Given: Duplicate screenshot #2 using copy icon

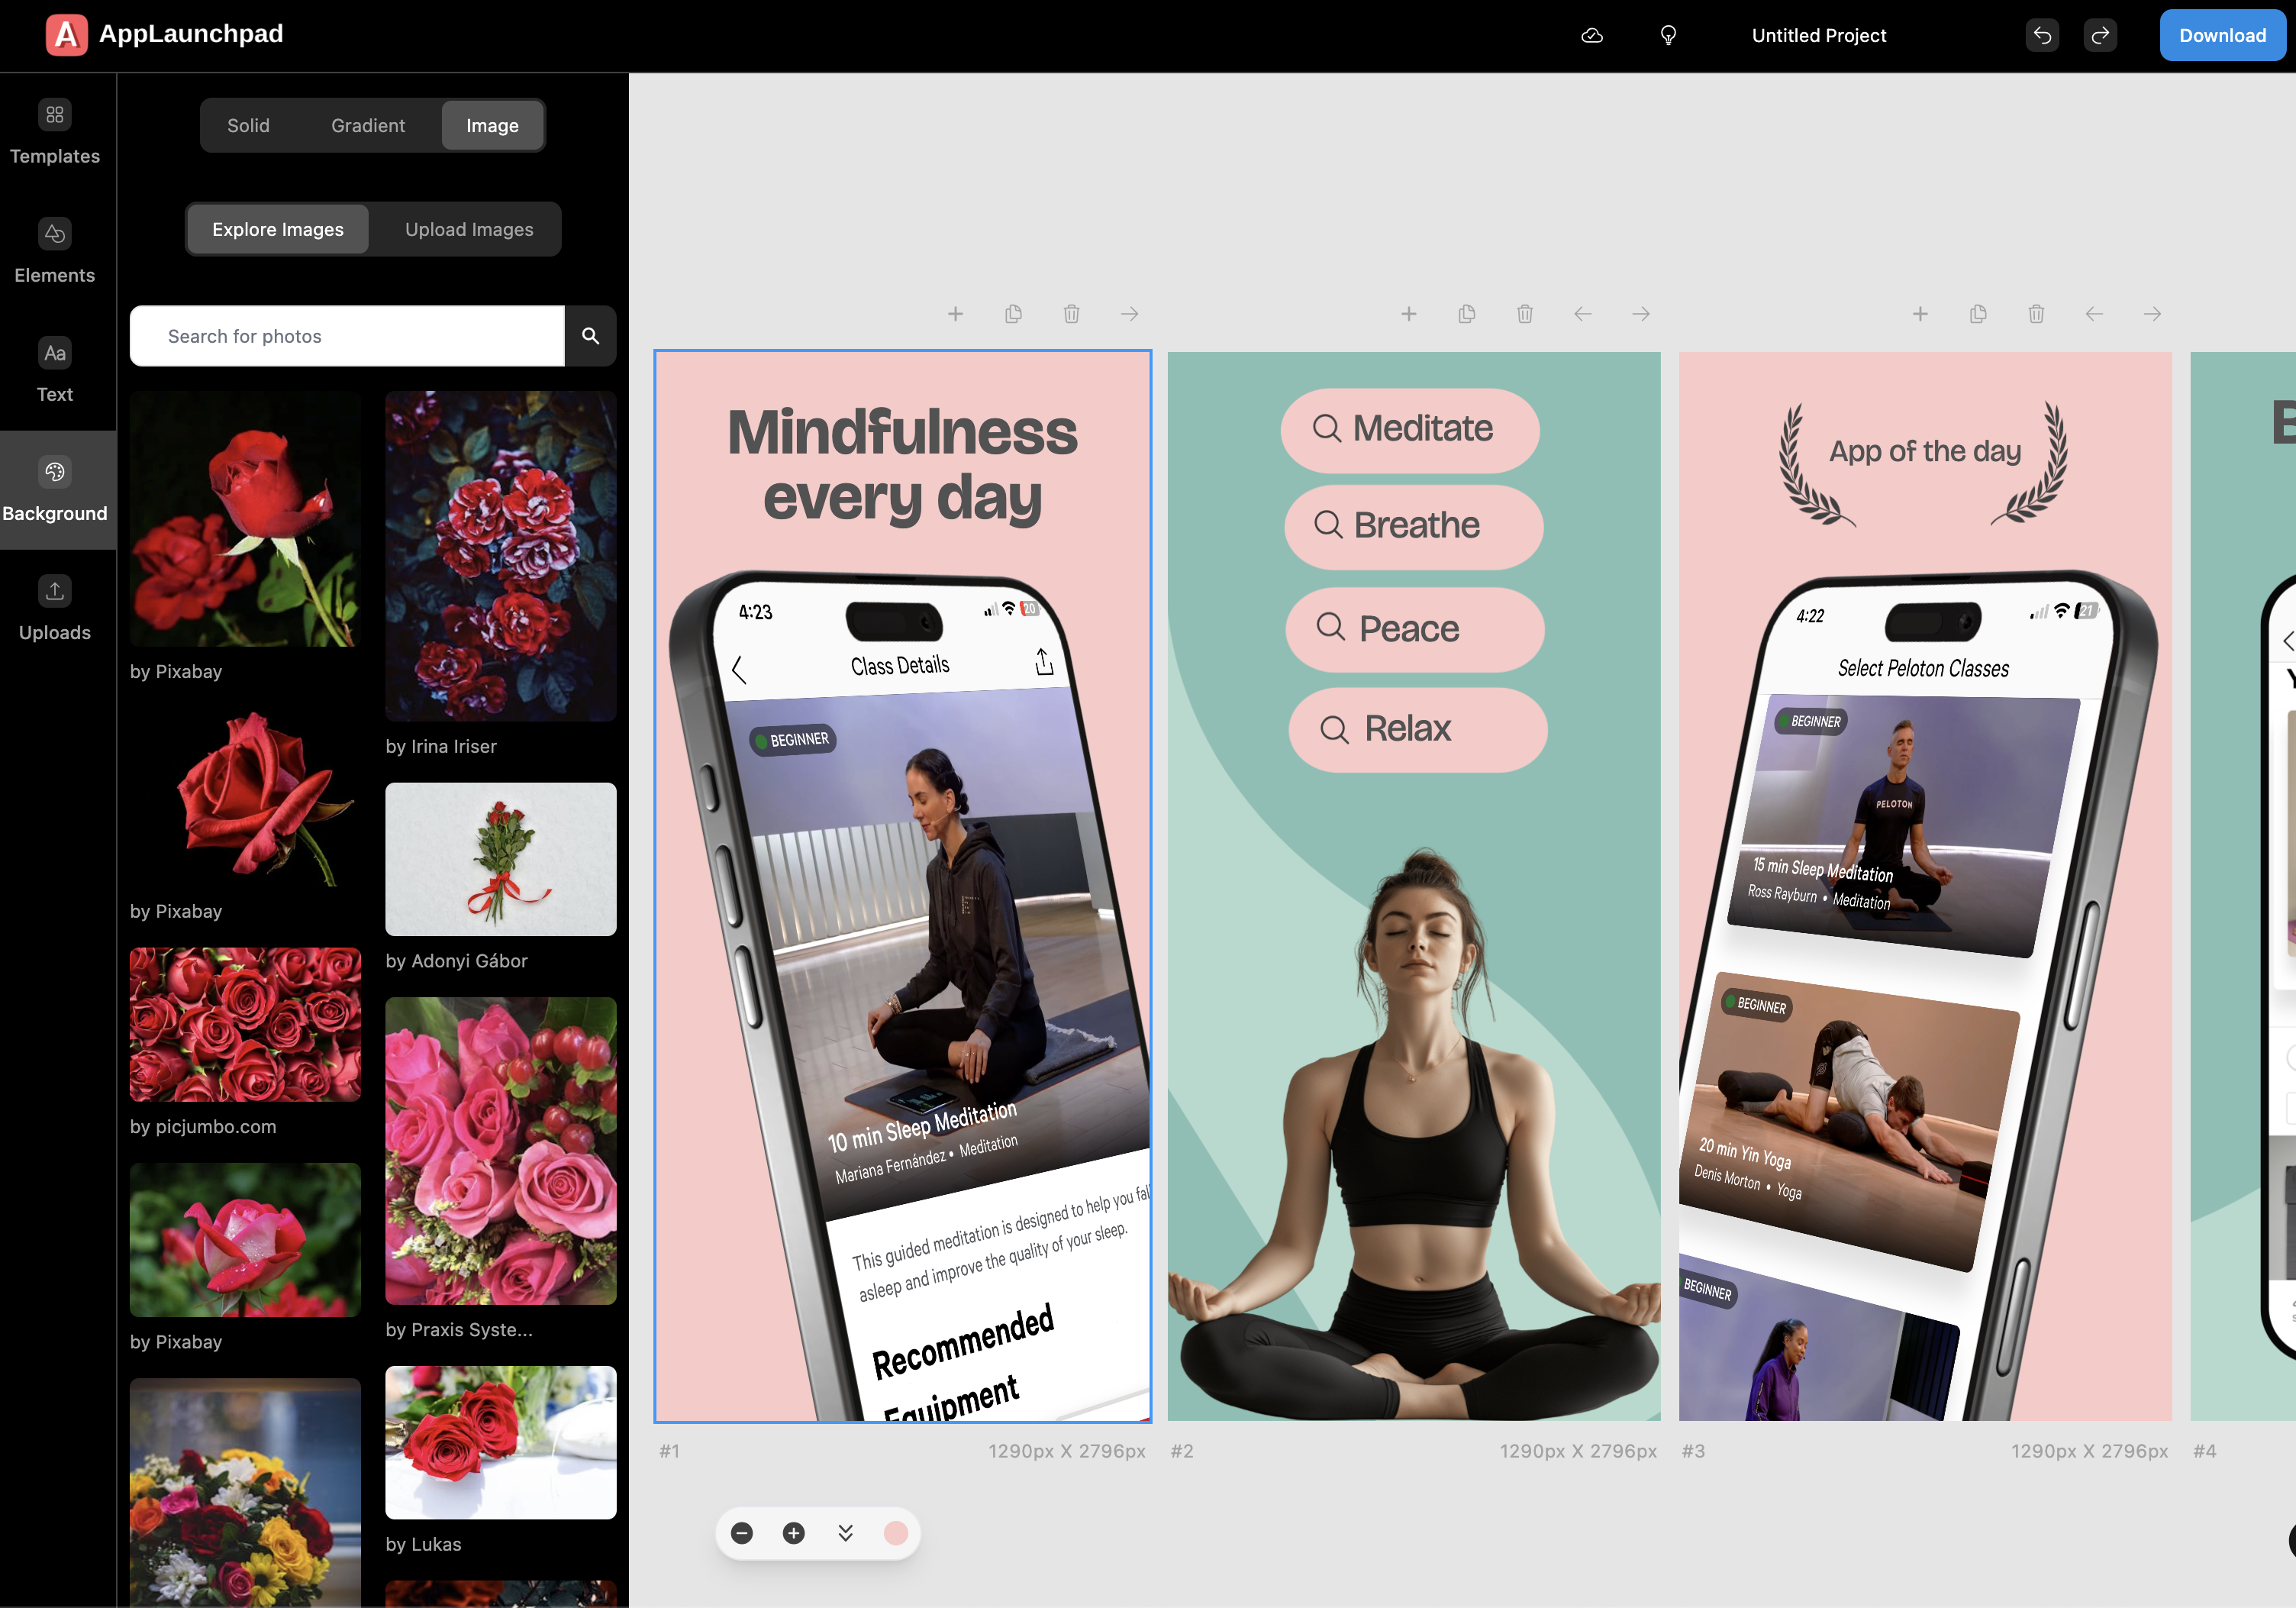Looking at the screenshot, I should [x=1466, y=314].
